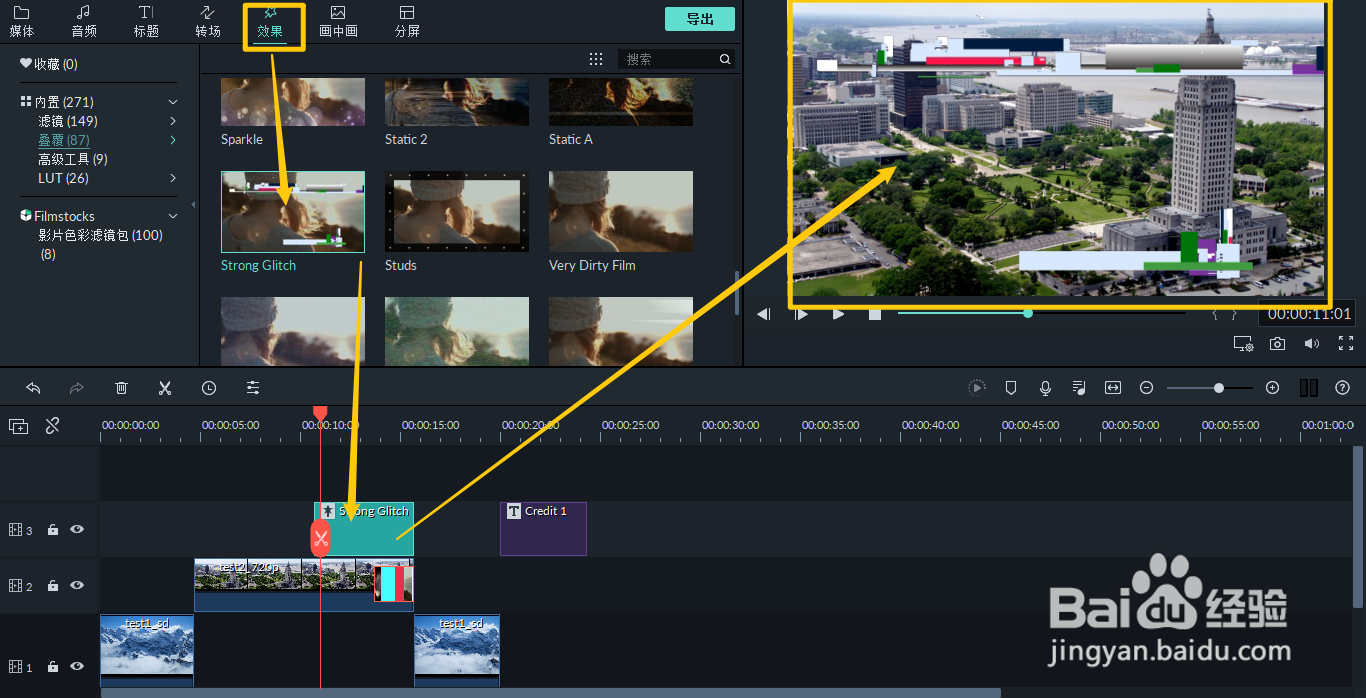Collapse the 内置 (Built-in) section
The width and height of the screenshot is (1366, 698).
[172, 101]
